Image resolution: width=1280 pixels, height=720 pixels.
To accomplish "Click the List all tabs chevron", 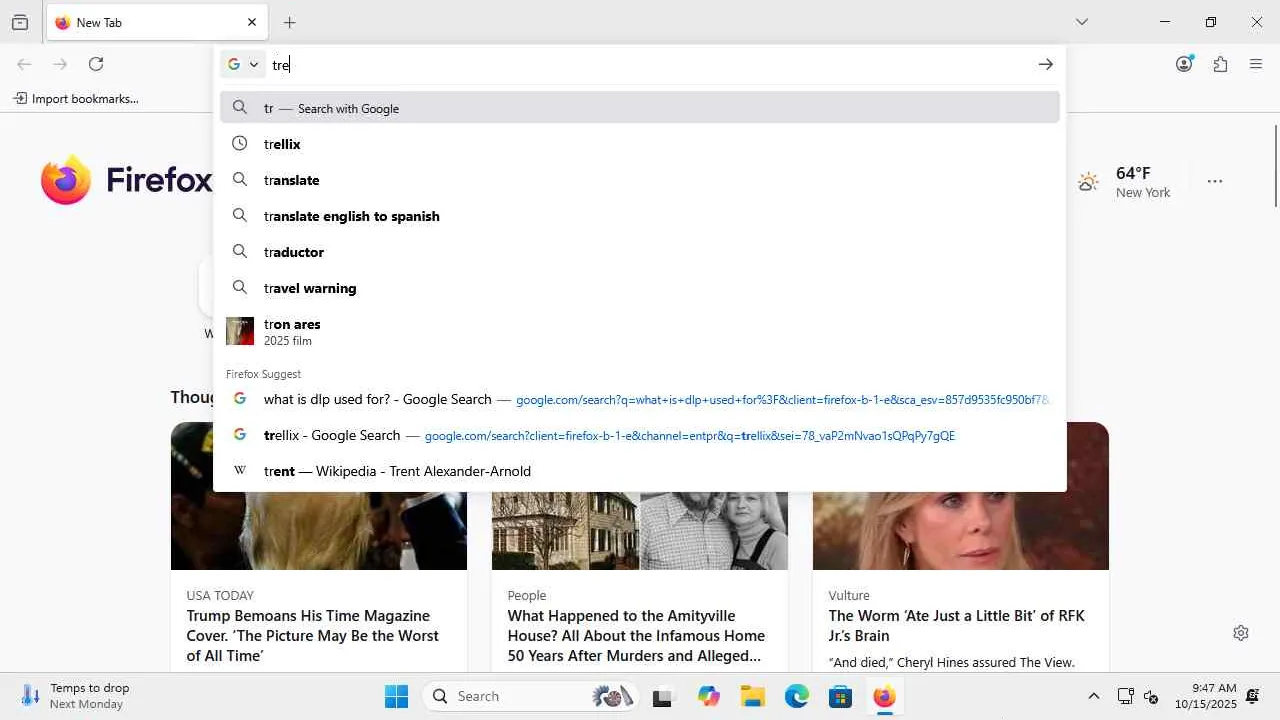I will pos(1082,22).
